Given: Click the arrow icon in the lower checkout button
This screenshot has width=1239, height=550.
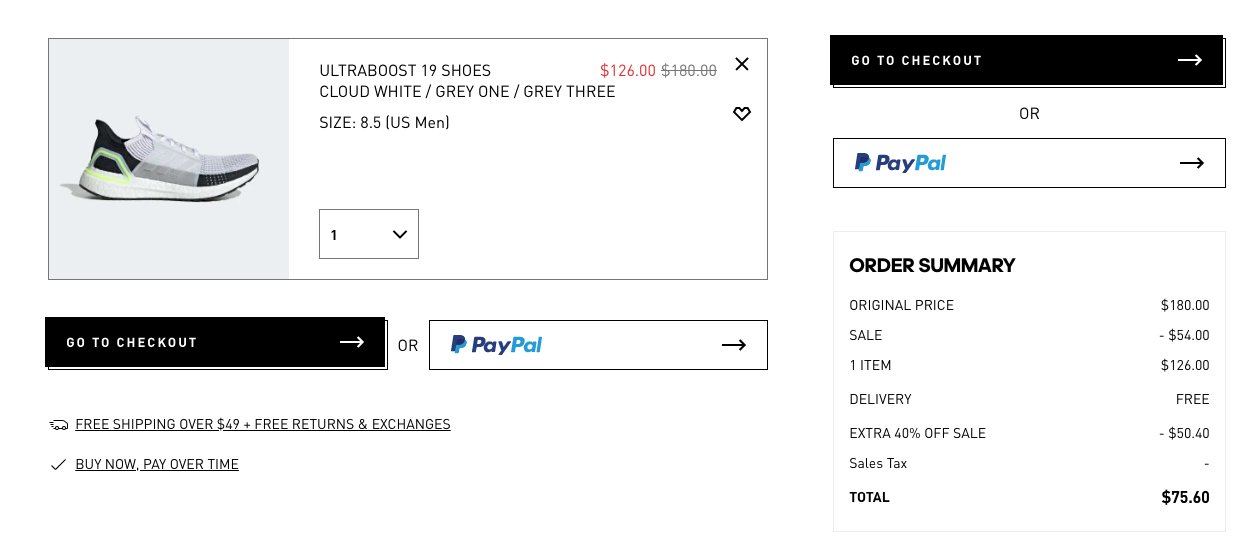Looking at the screenshot, I should click(351, 342).
